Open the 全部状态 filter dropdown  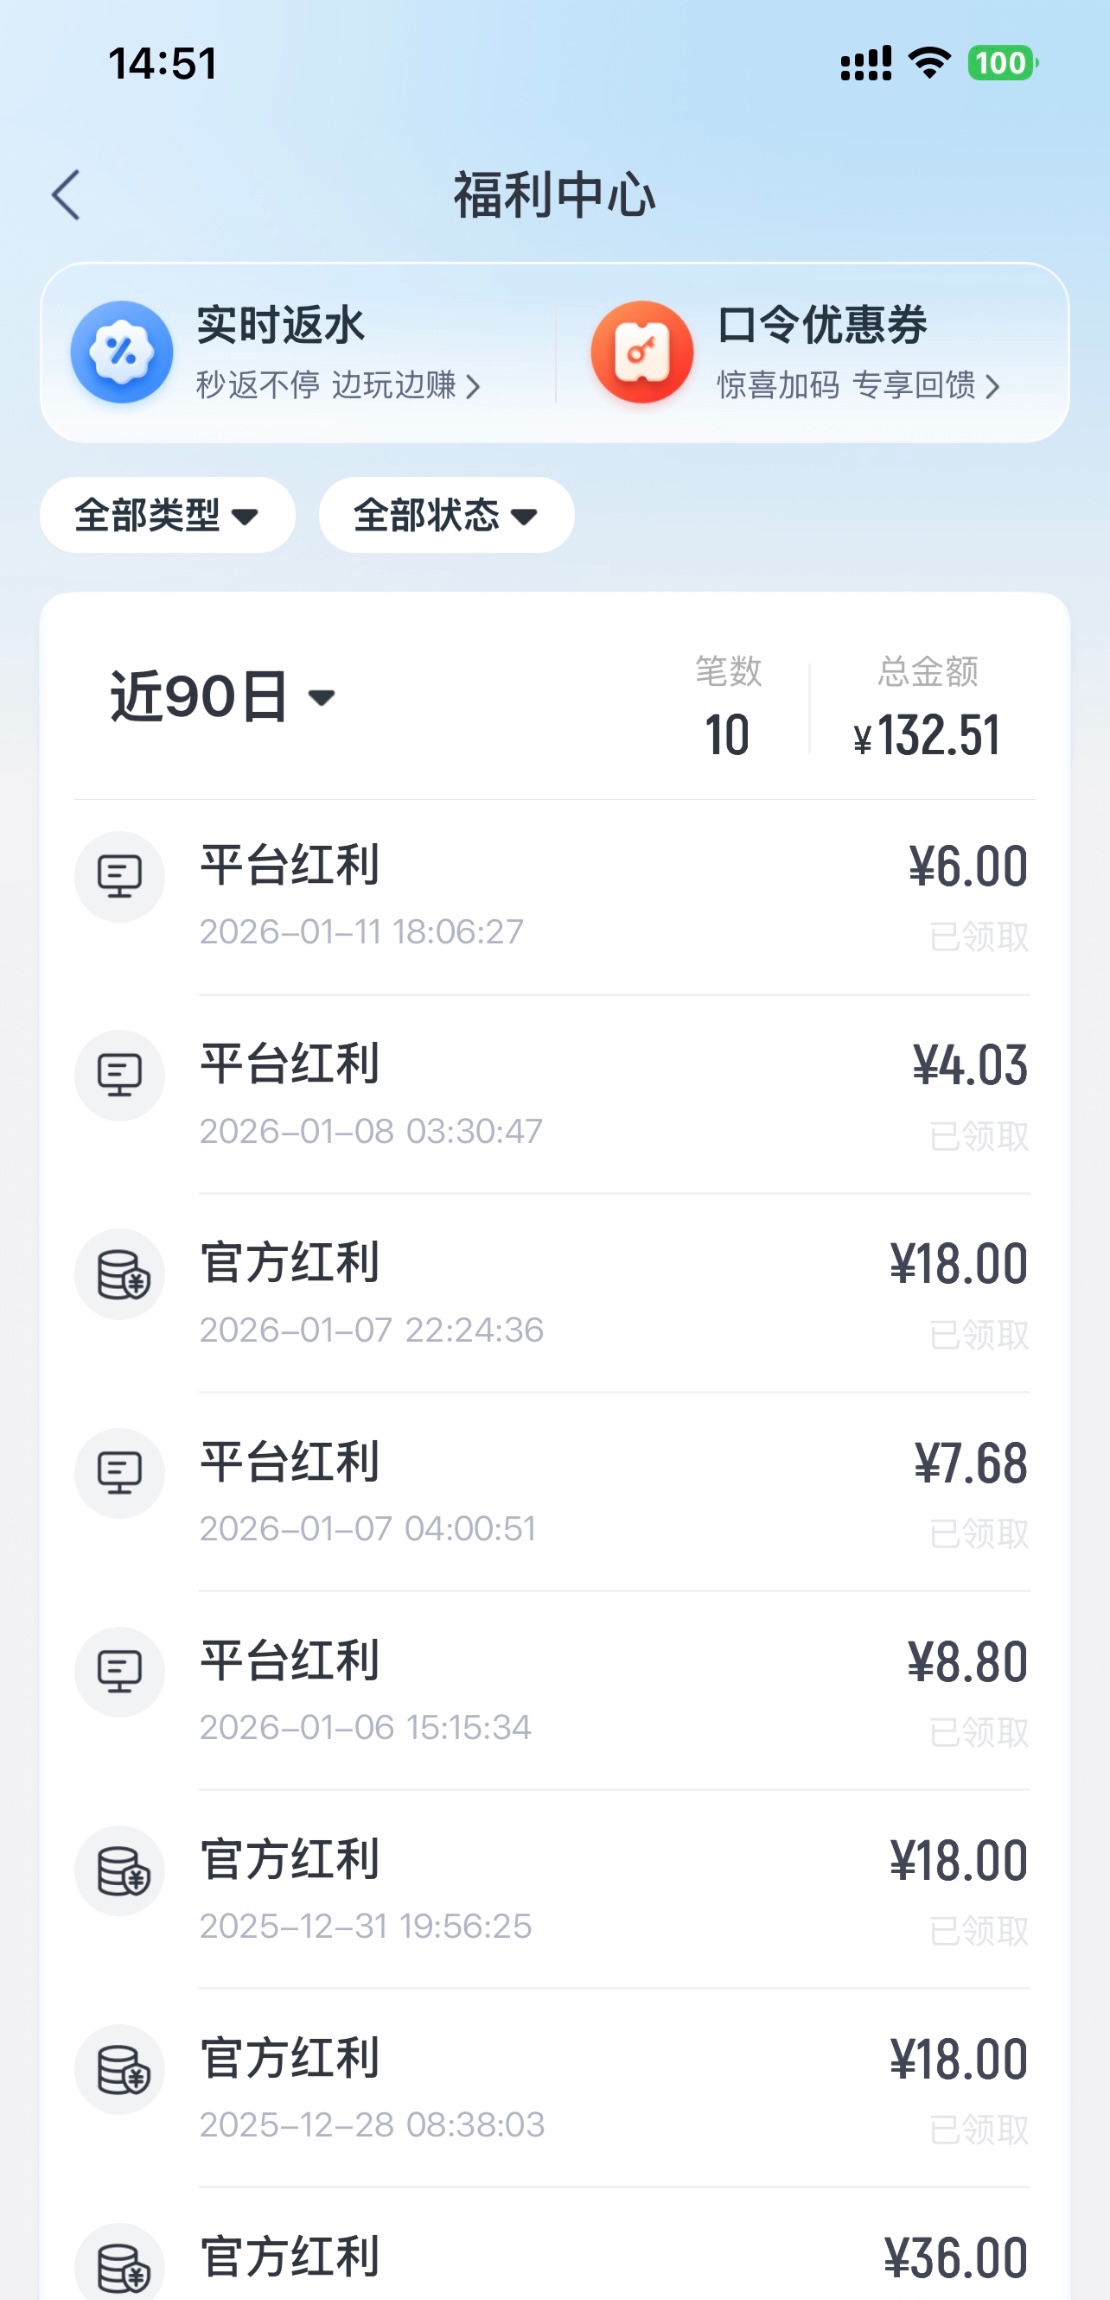446,516
